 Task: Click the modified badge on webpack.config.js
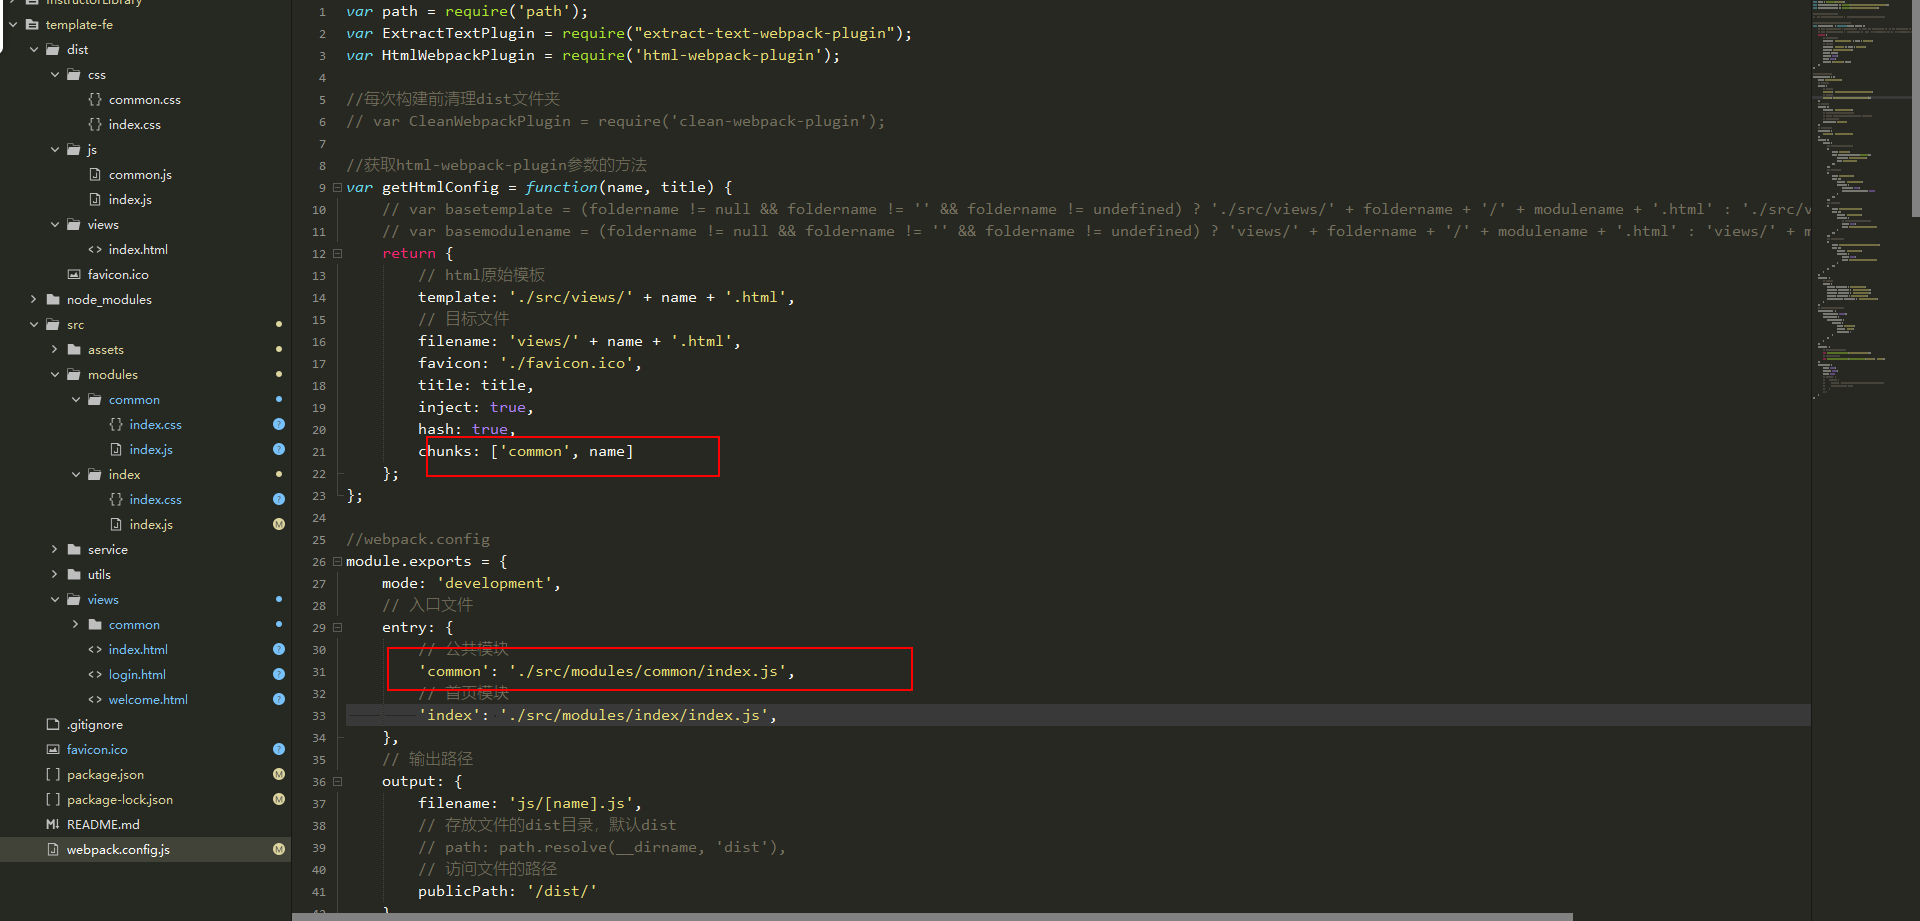[279, 849]
